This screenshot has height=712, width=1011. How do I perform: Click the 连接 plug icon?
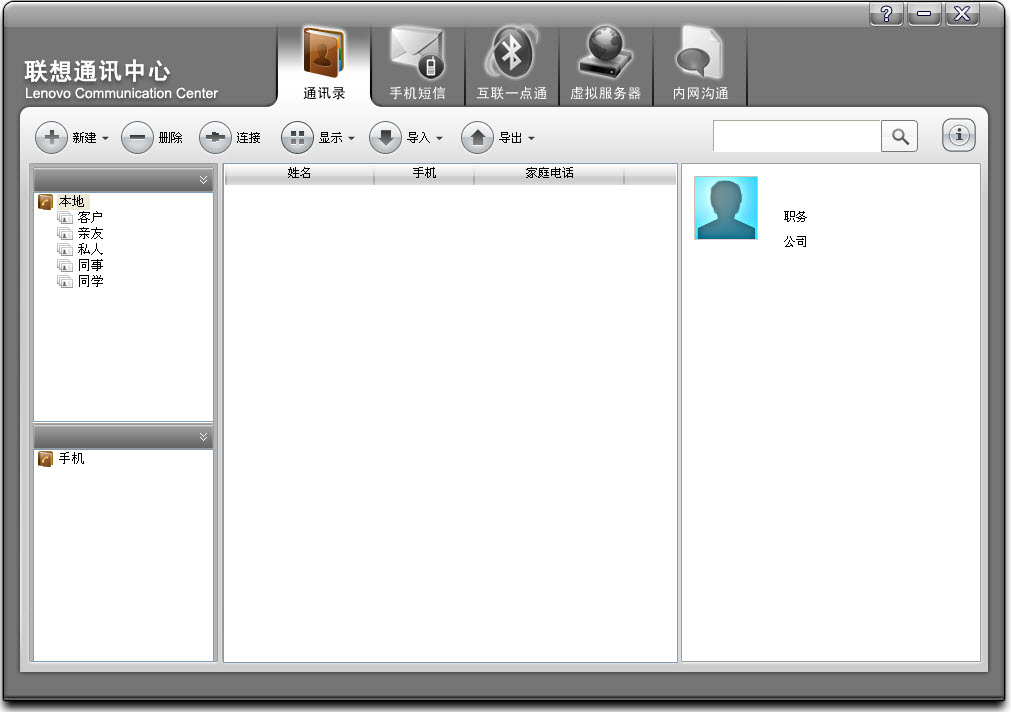pos(215,137)
